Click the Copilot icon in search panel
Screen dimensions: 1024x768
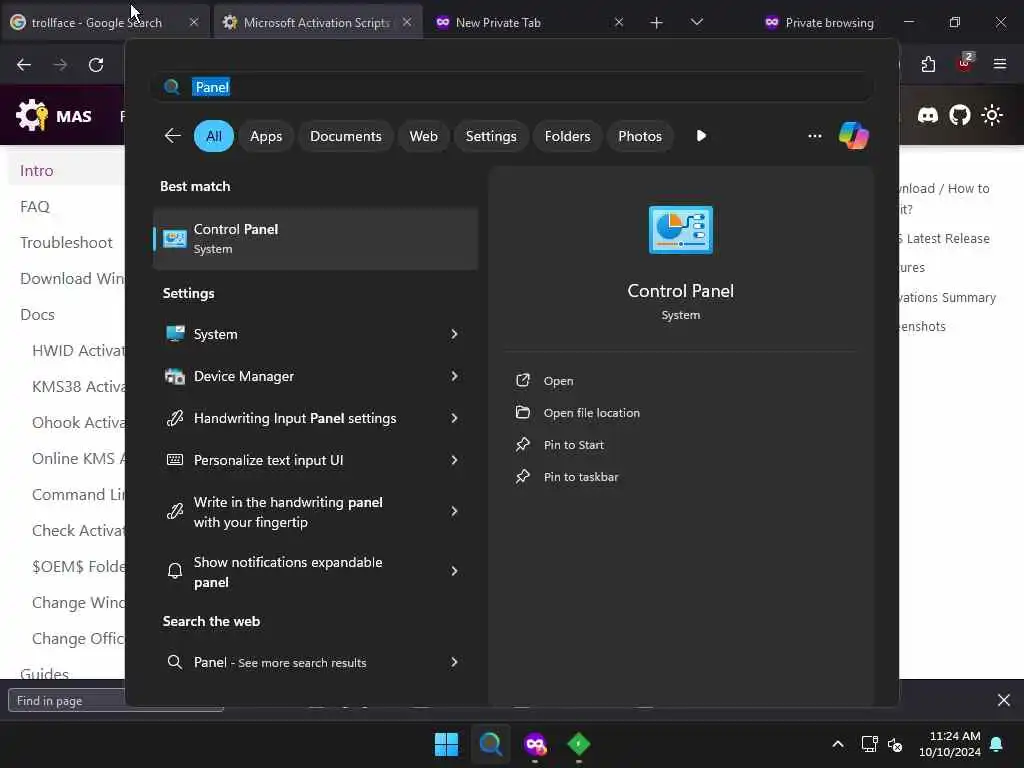(x=854, y=136)
